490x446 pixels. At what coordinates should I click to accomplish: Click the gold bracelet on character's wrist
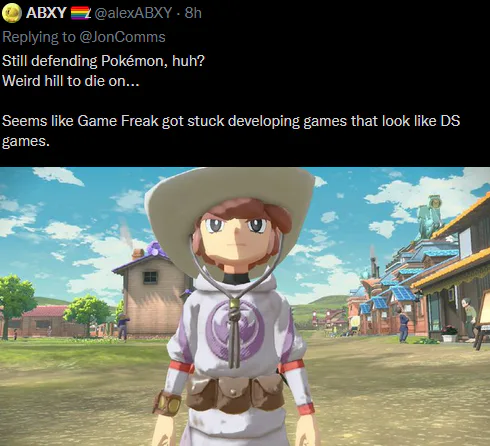click(x=167, y=403)
